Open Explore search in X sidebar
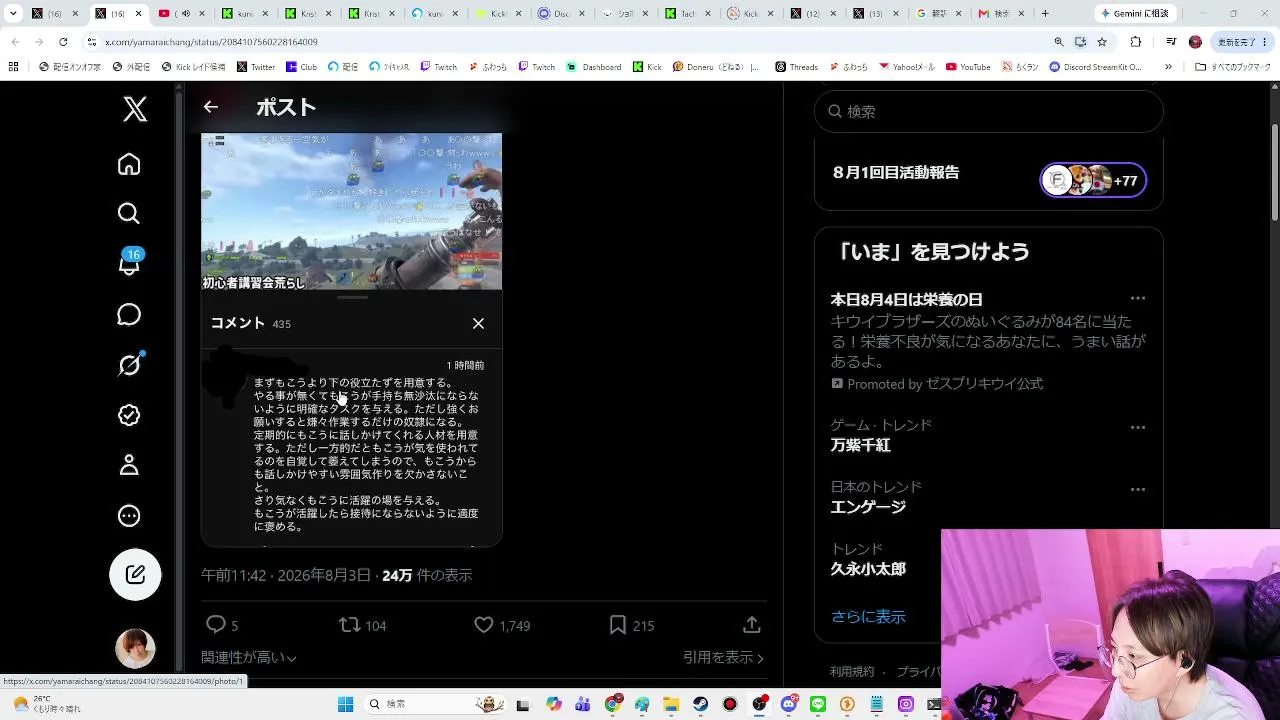1280x720 pixels. [x=129, y=213]
